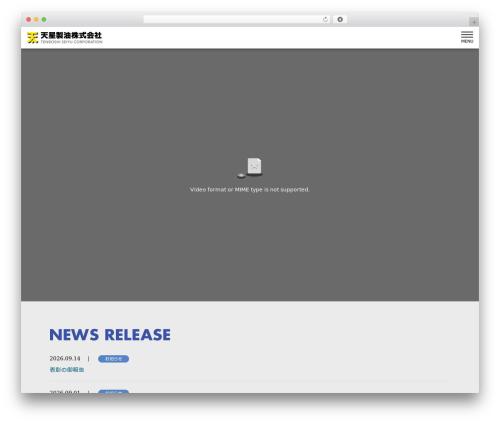Reload the page with the refresh icon
The width and height of the screenshot is (500, 423).
[325, 20]
